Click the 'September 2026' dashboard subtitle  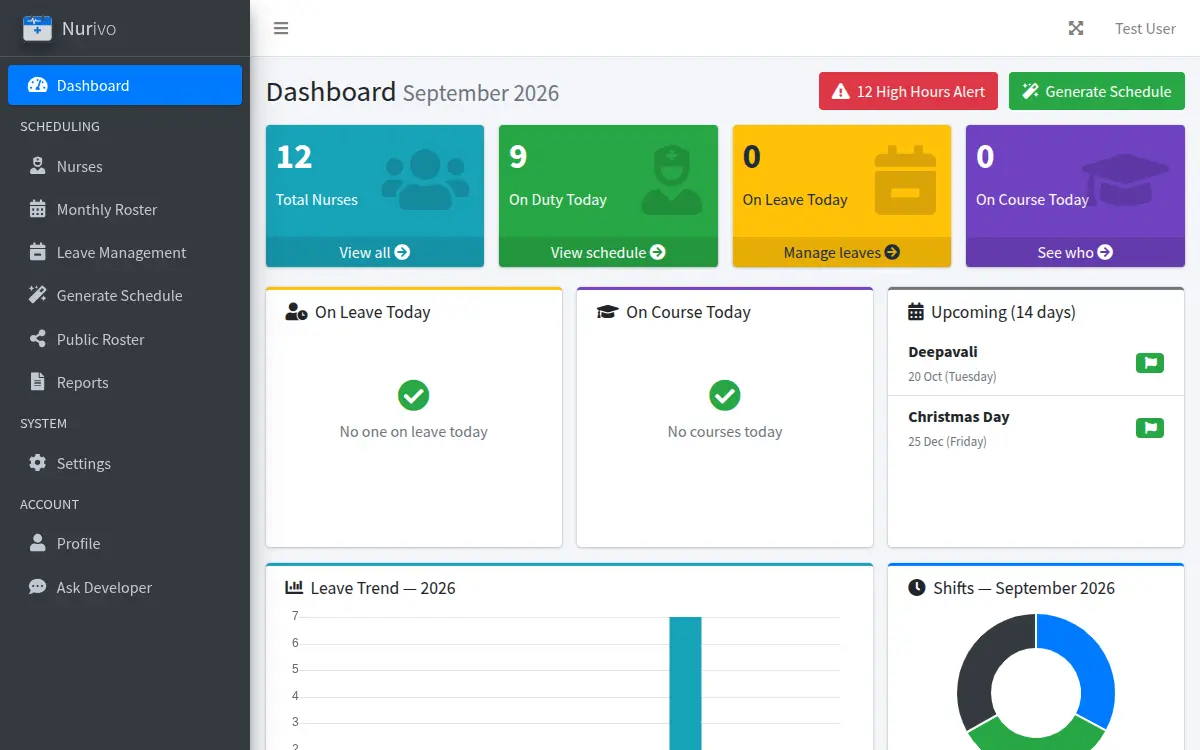click(x=481, y=93)
